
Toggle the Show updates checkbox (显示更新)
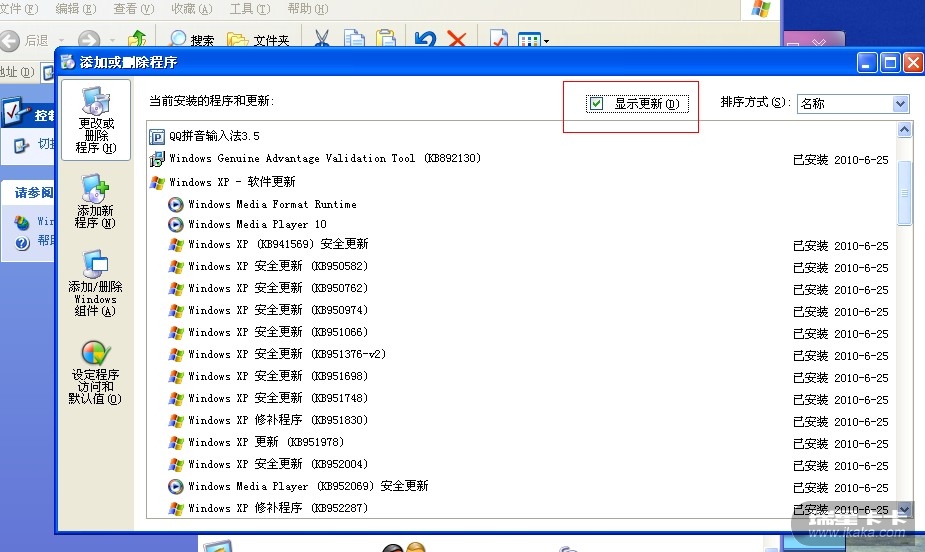596,104
